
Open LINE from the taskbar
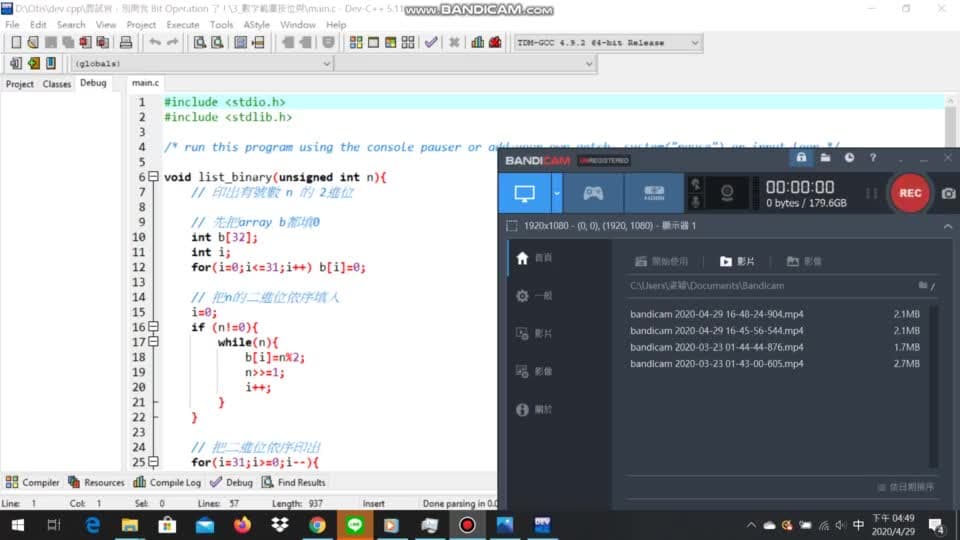coord(354,525)
